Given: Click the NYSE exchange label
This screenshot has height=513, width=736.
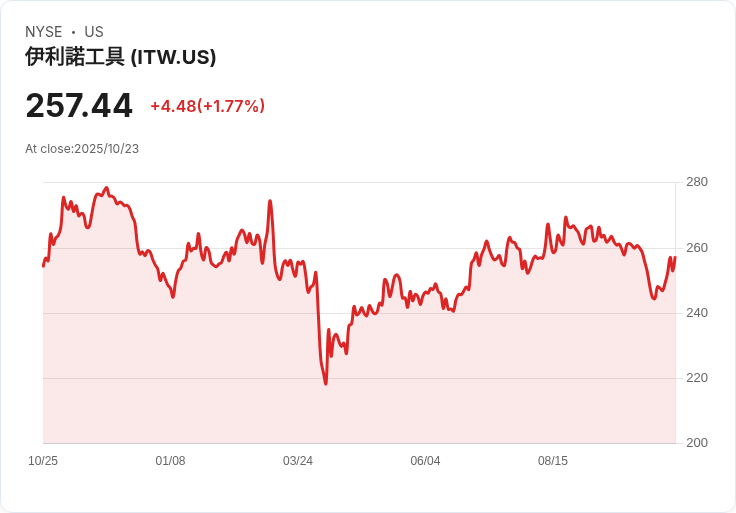Looking at the screenshot, I should click(x=44, y=32).
